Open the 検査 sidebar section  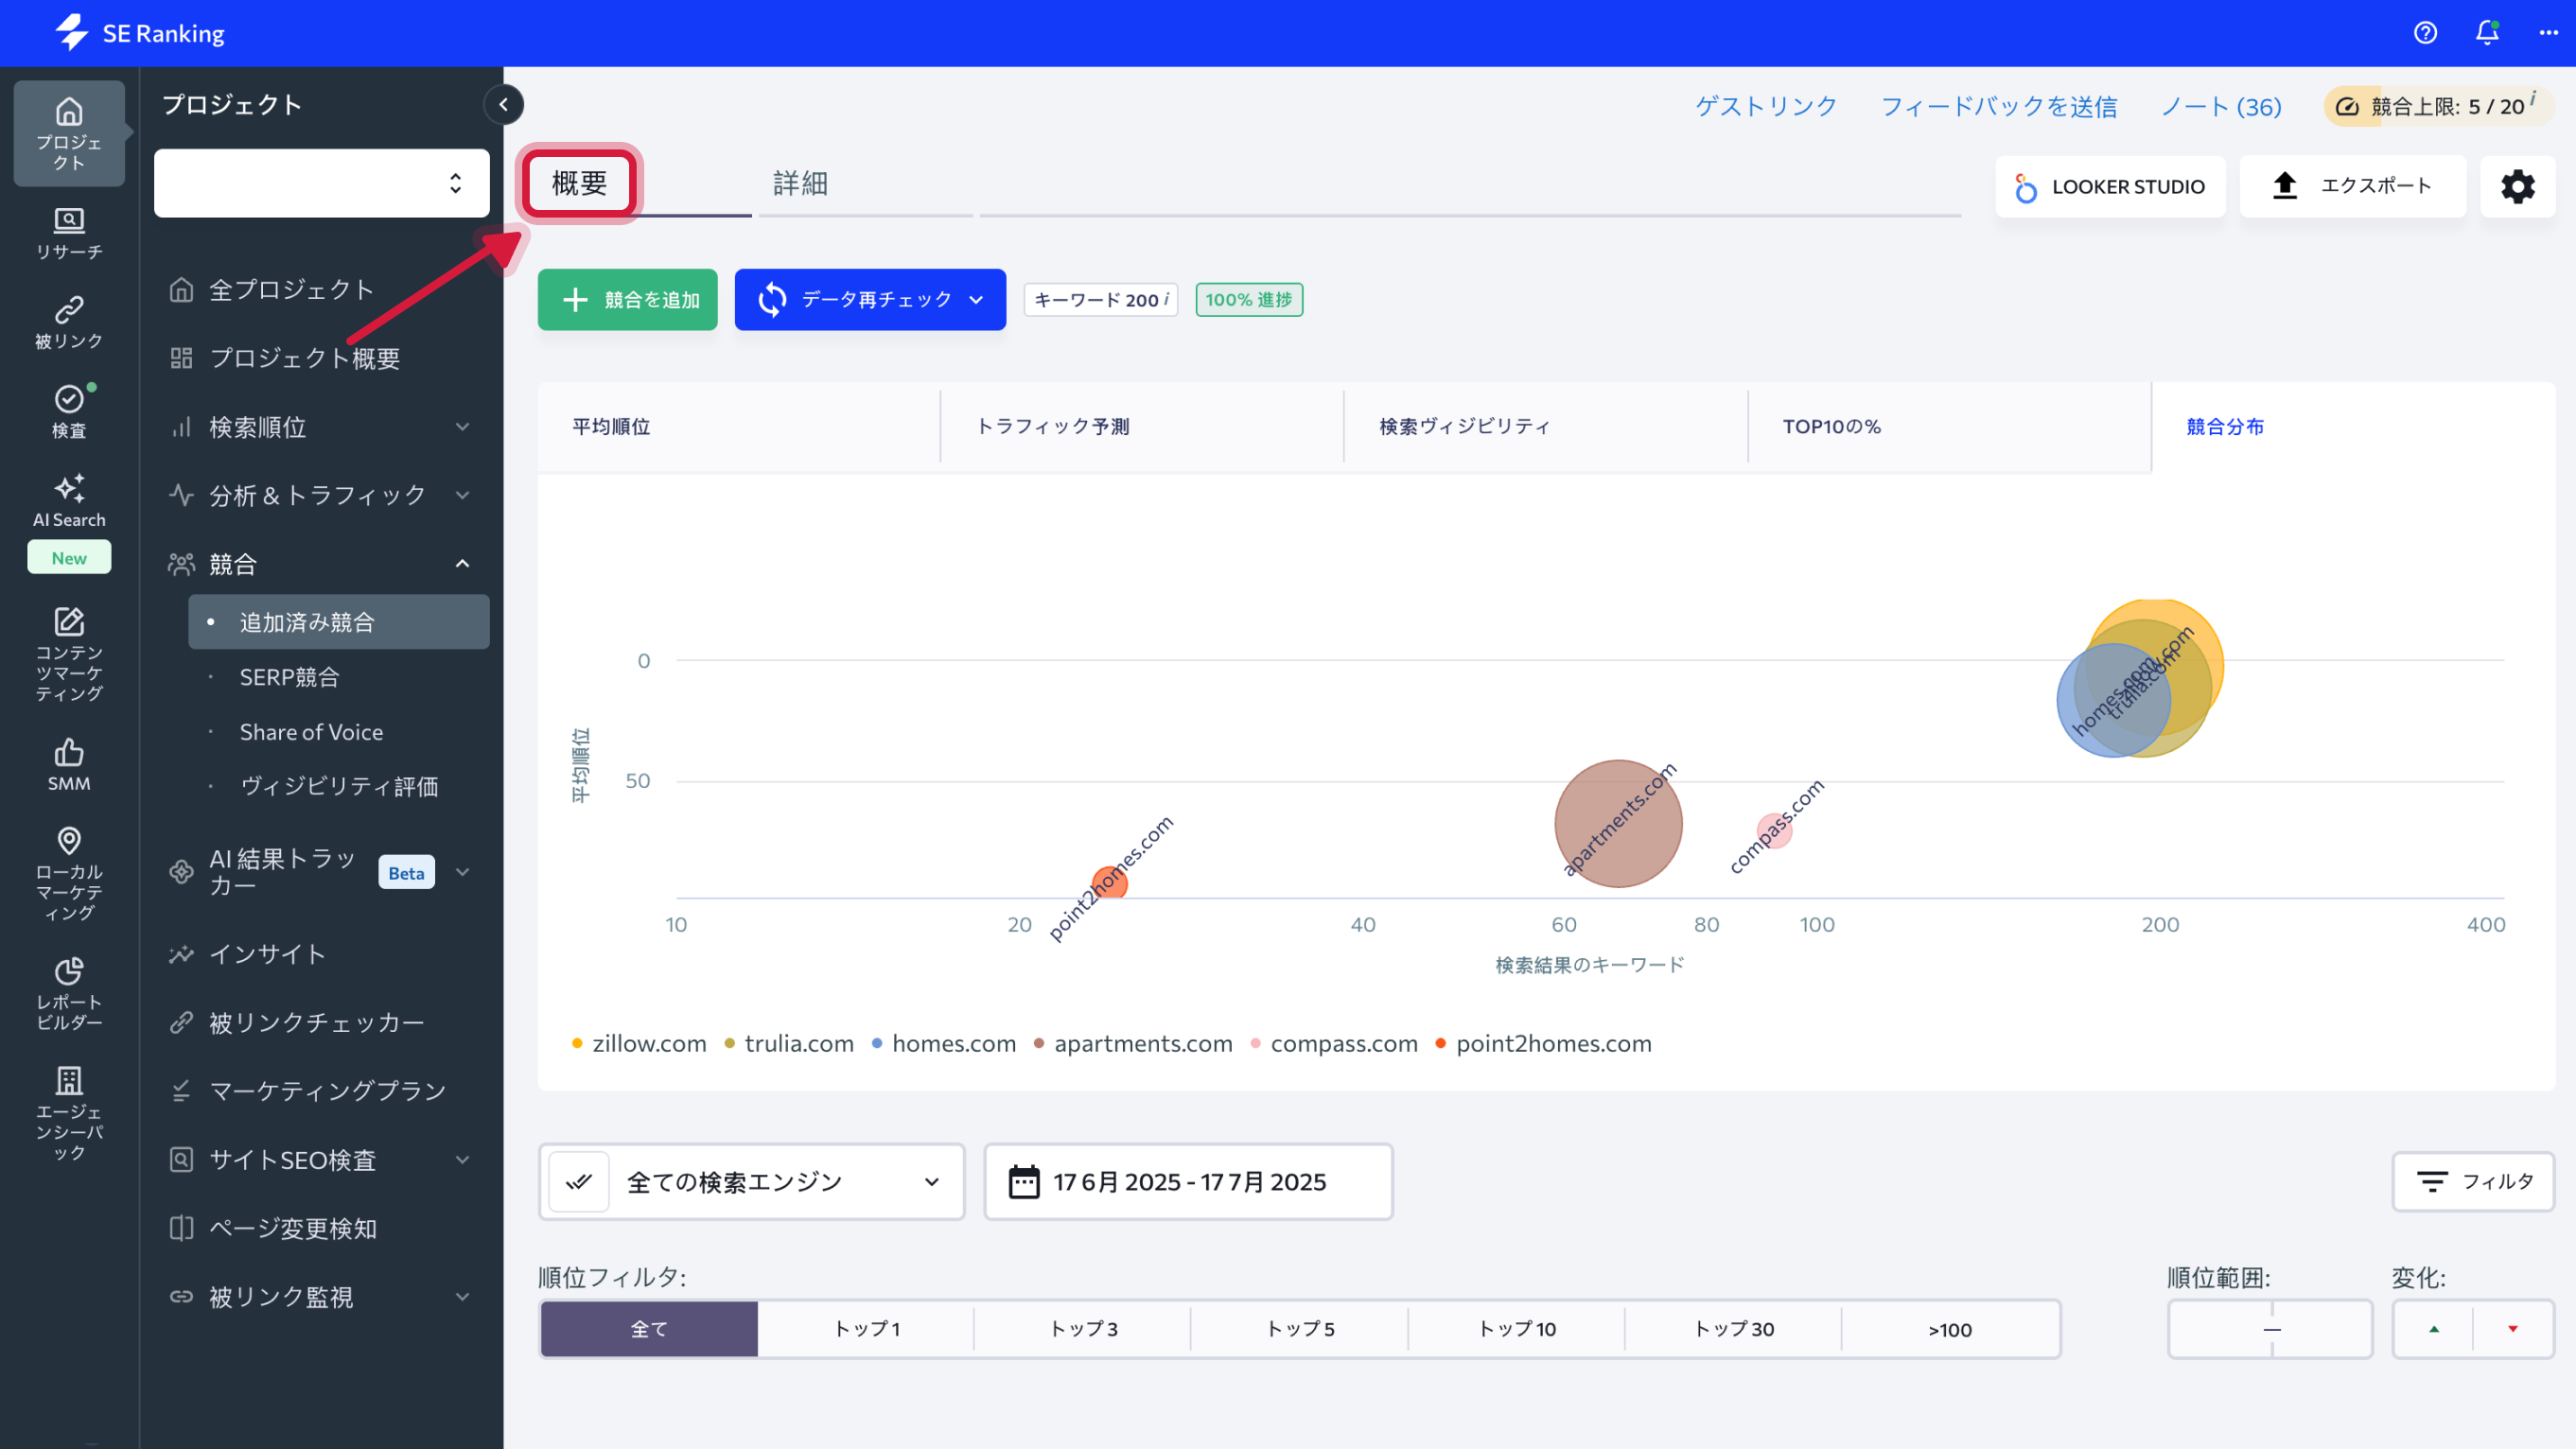[69, 412]
